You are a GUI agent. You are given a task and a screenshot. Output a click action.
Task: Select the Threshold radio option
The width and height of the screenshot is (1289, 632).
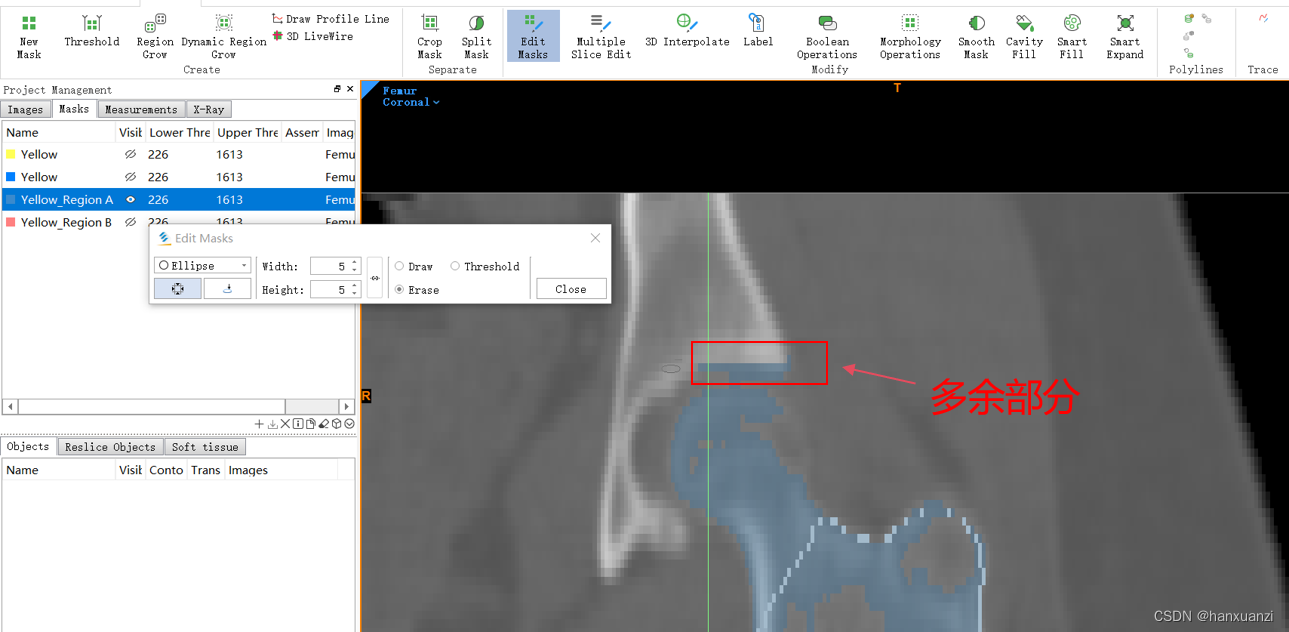(484, 266)
